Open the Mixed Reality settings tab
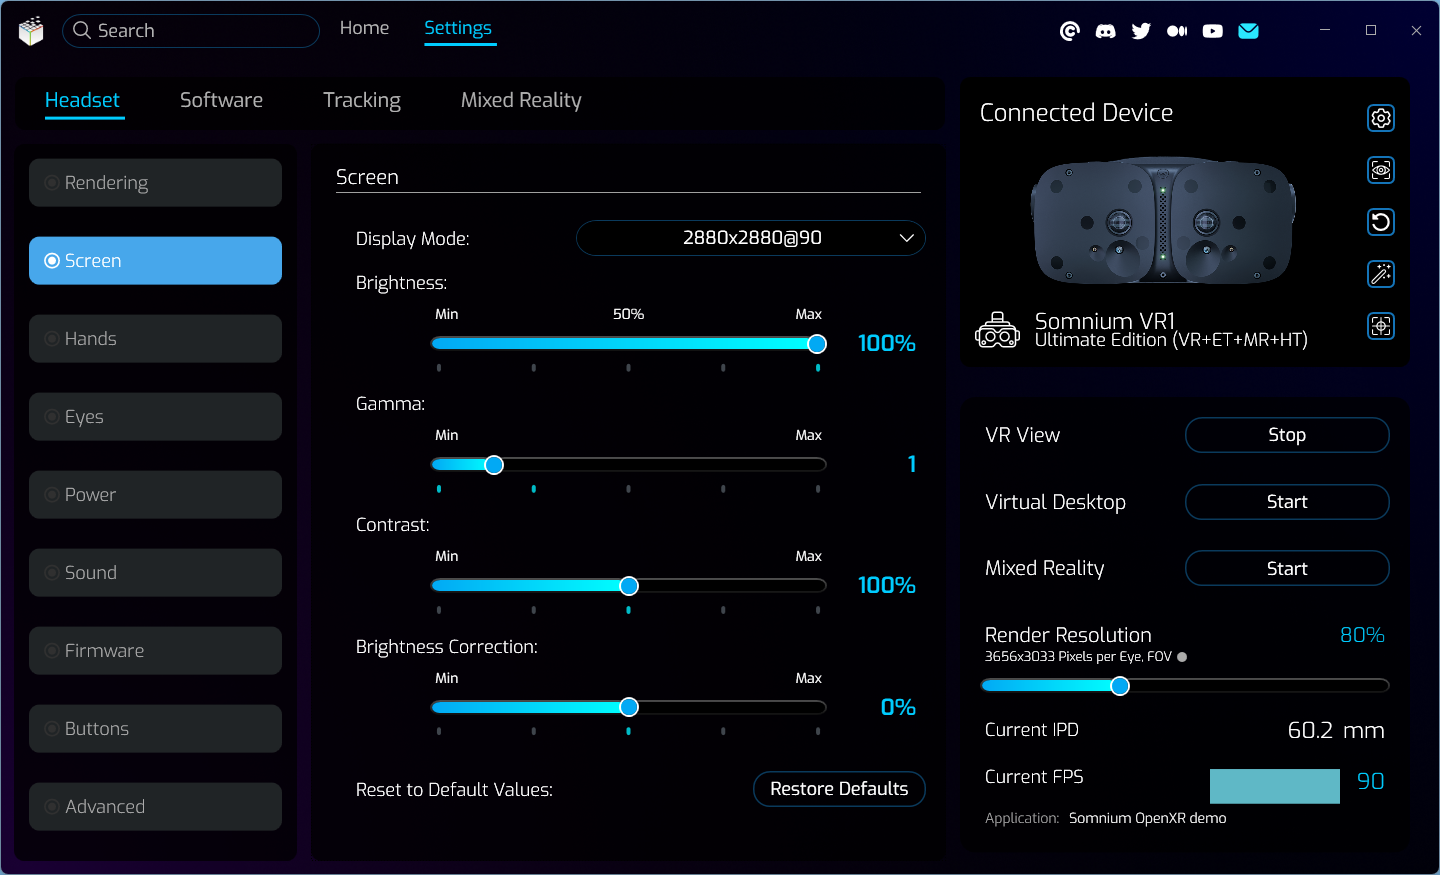This screenshot has height=875, width=1440. [x=521, y=100]
